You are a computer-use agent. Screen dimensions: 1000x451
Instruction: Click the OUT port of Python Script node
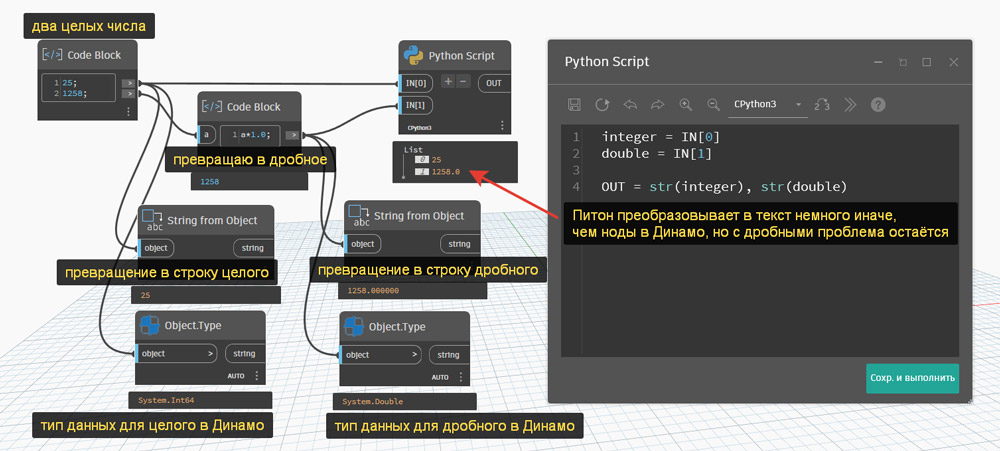coord(493,83)
